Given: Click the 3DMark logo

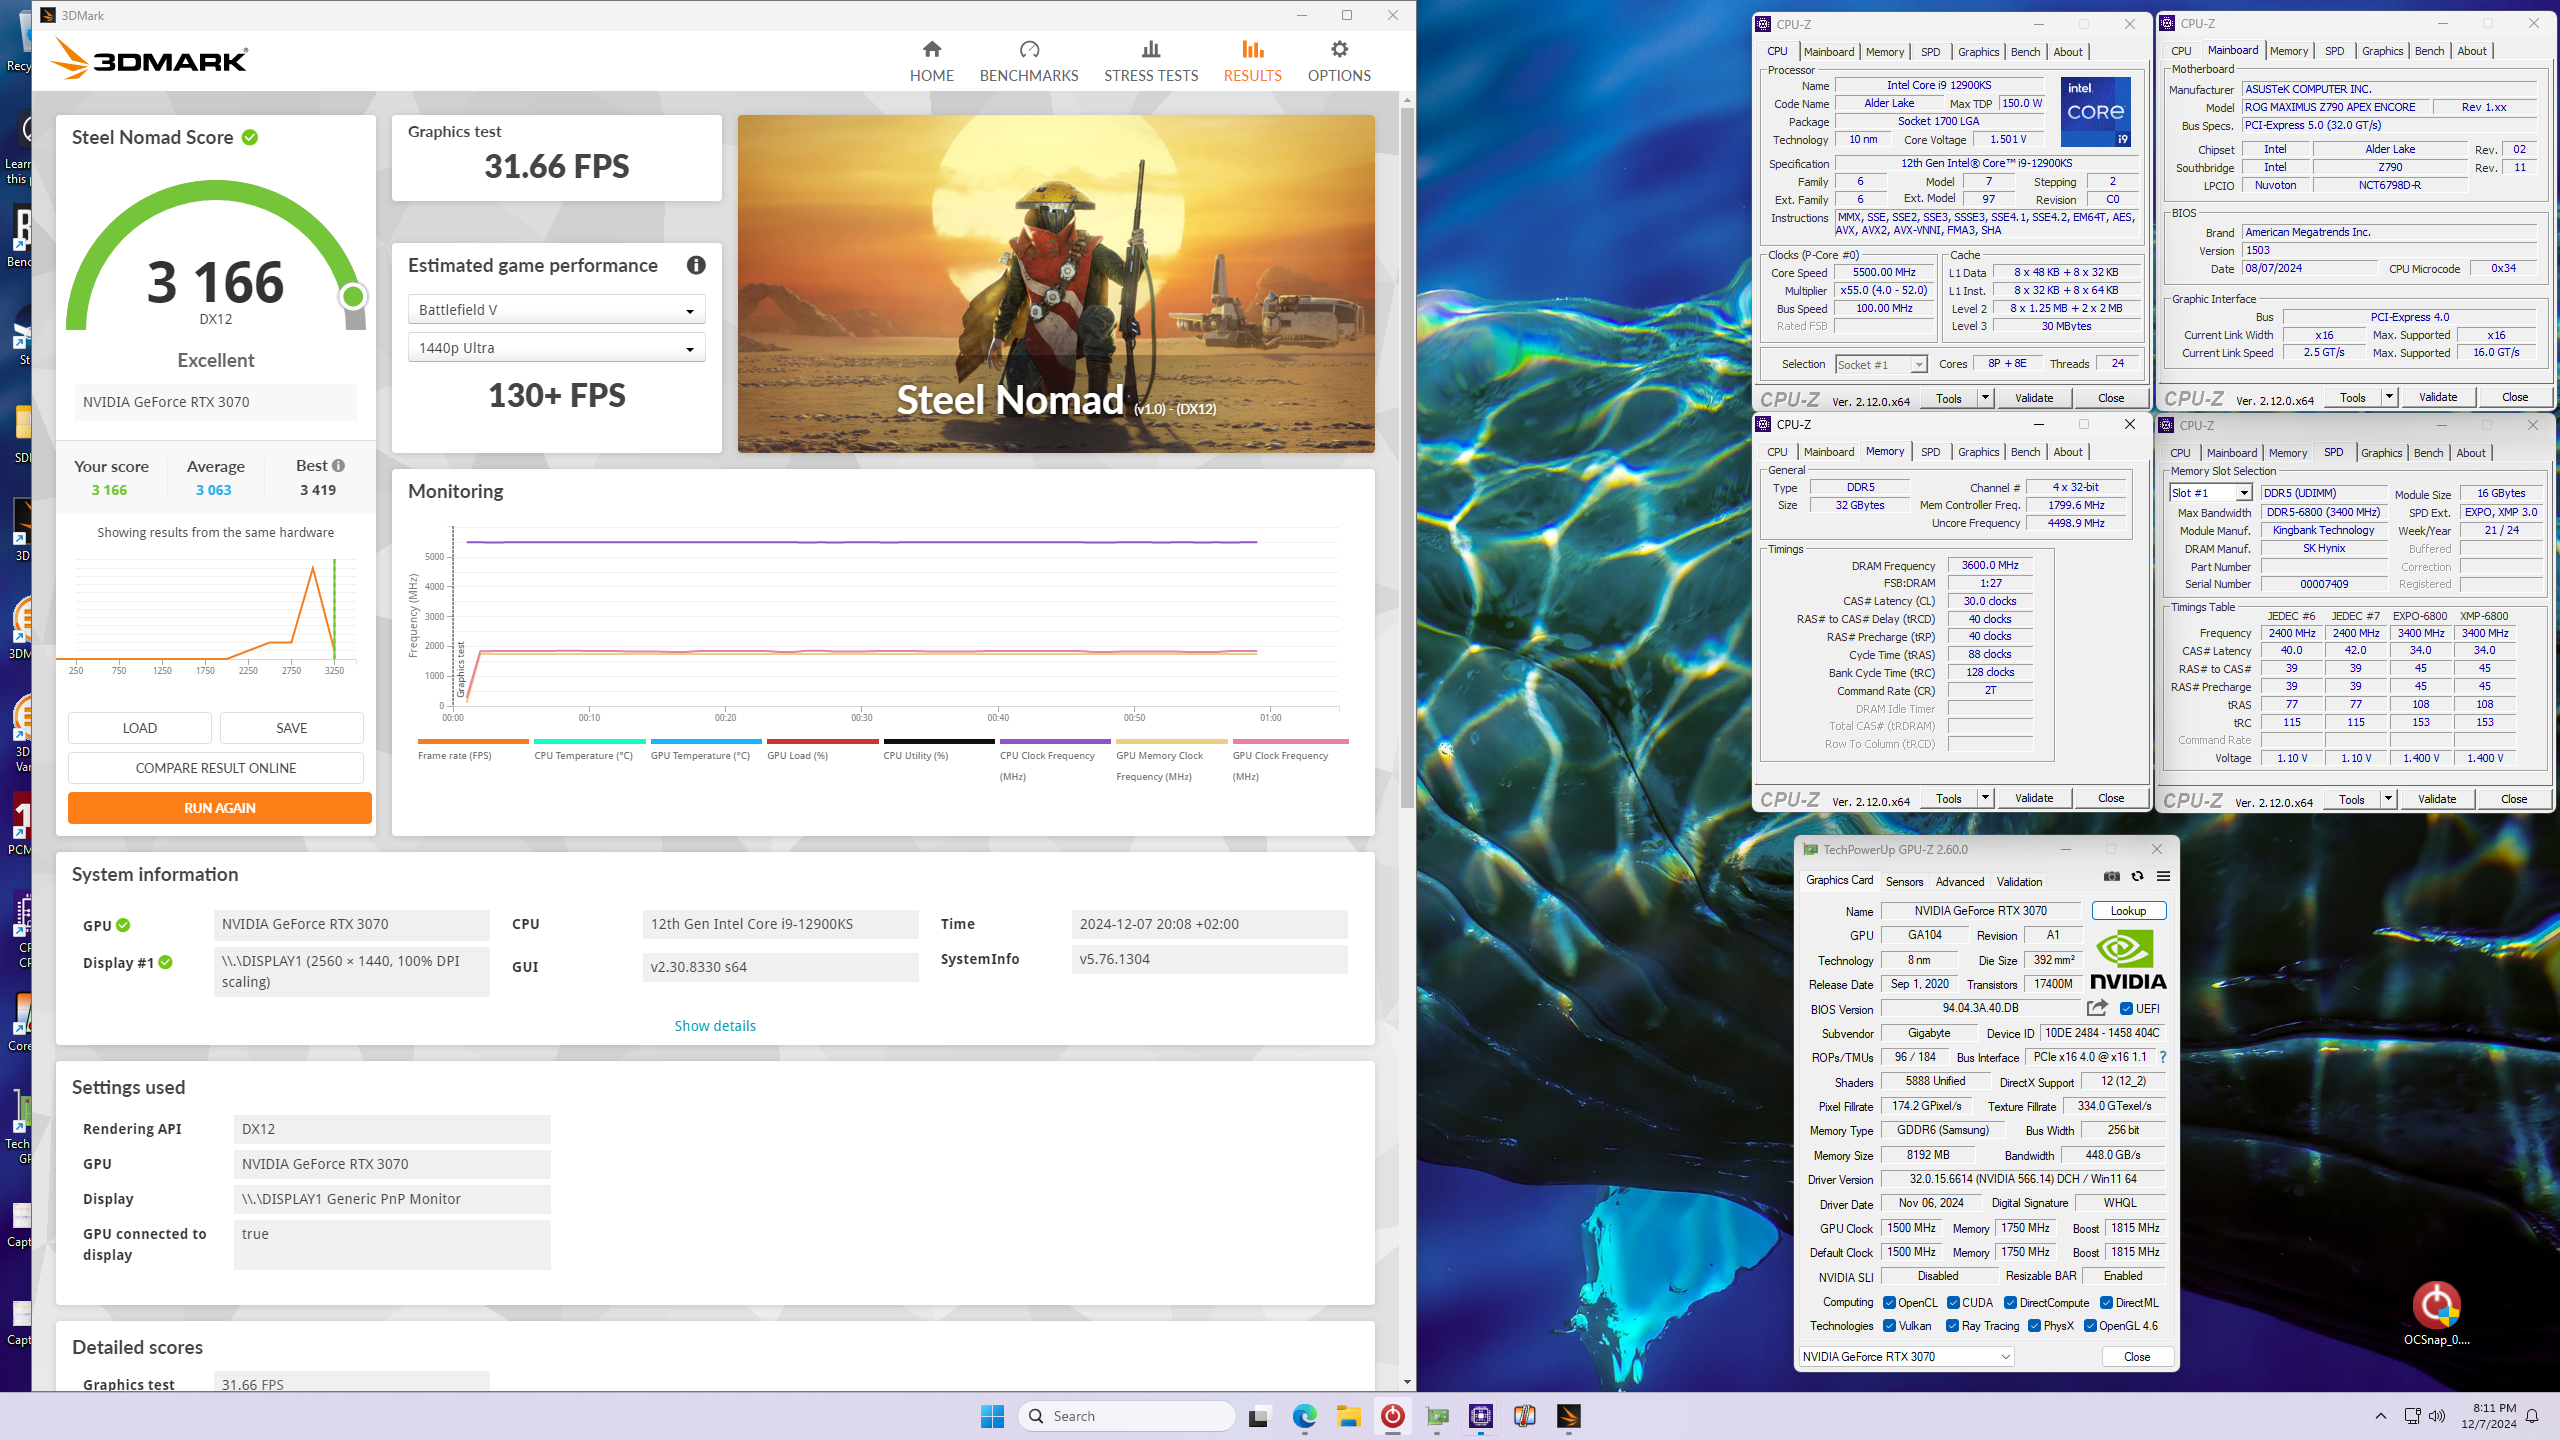Looking at the screenshot, I should (150, 60).
